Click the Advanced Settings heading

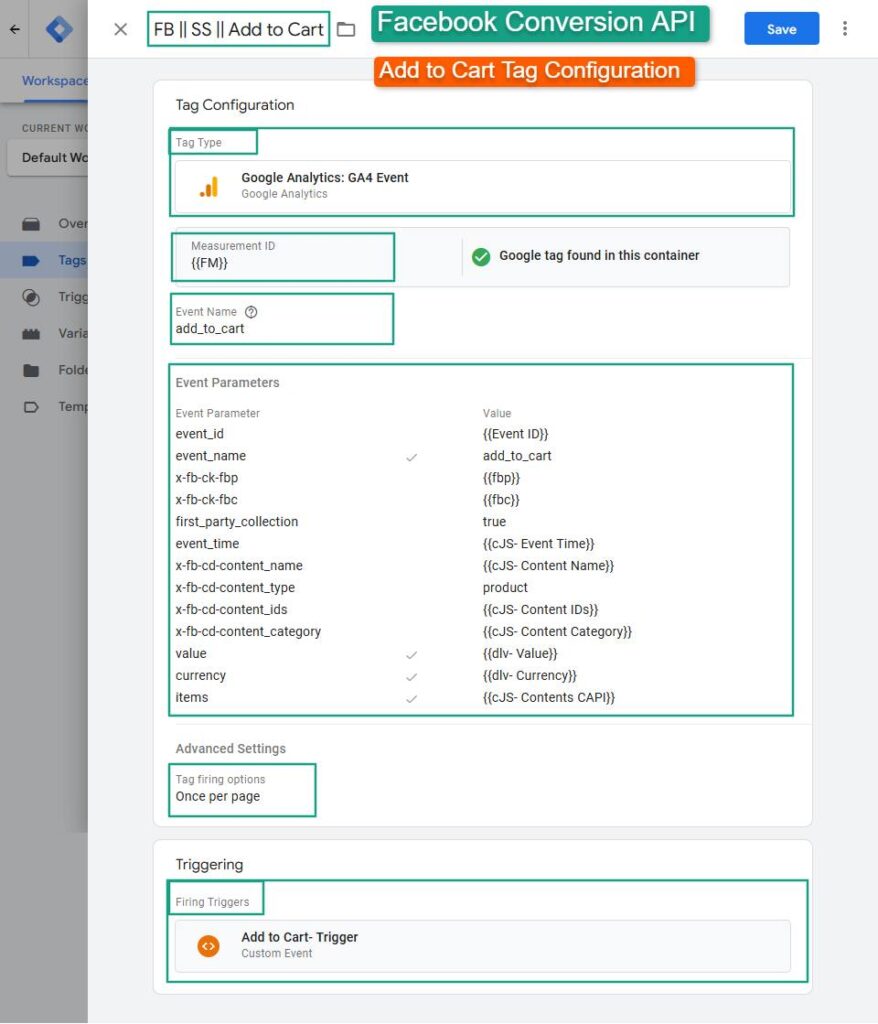[x=231, y=749]
